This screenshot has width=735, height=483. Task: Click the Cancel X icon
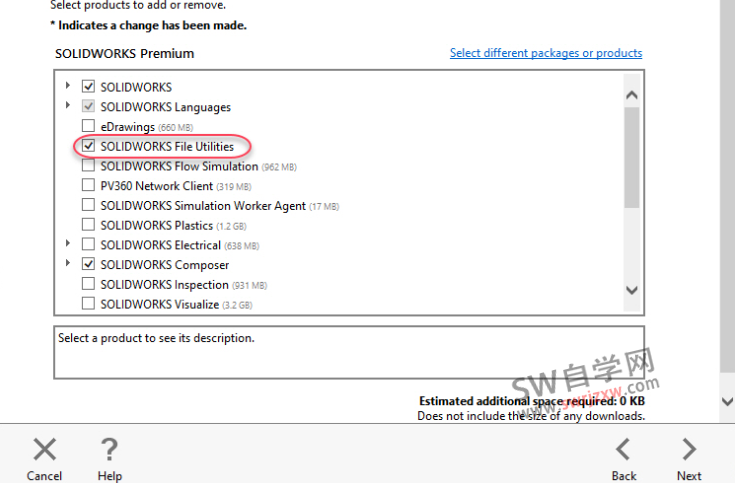[45, 449]
